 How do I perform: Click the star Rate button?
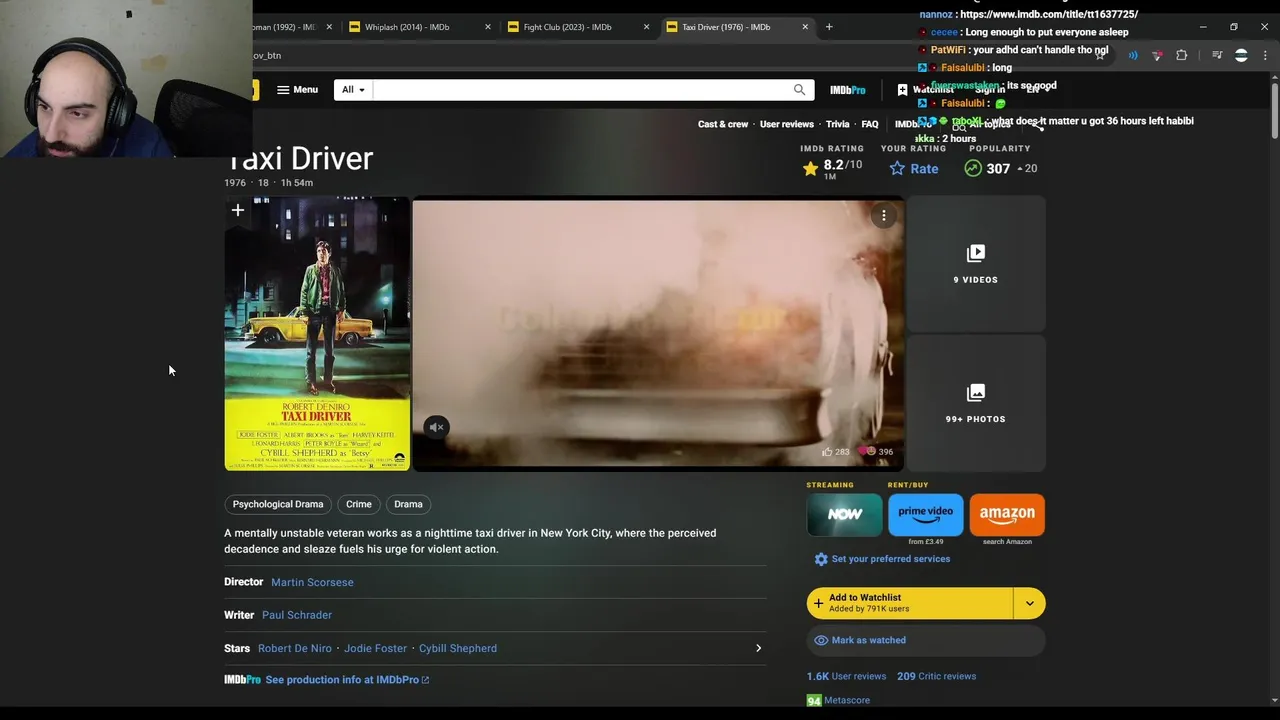click(x=914, y=169)
